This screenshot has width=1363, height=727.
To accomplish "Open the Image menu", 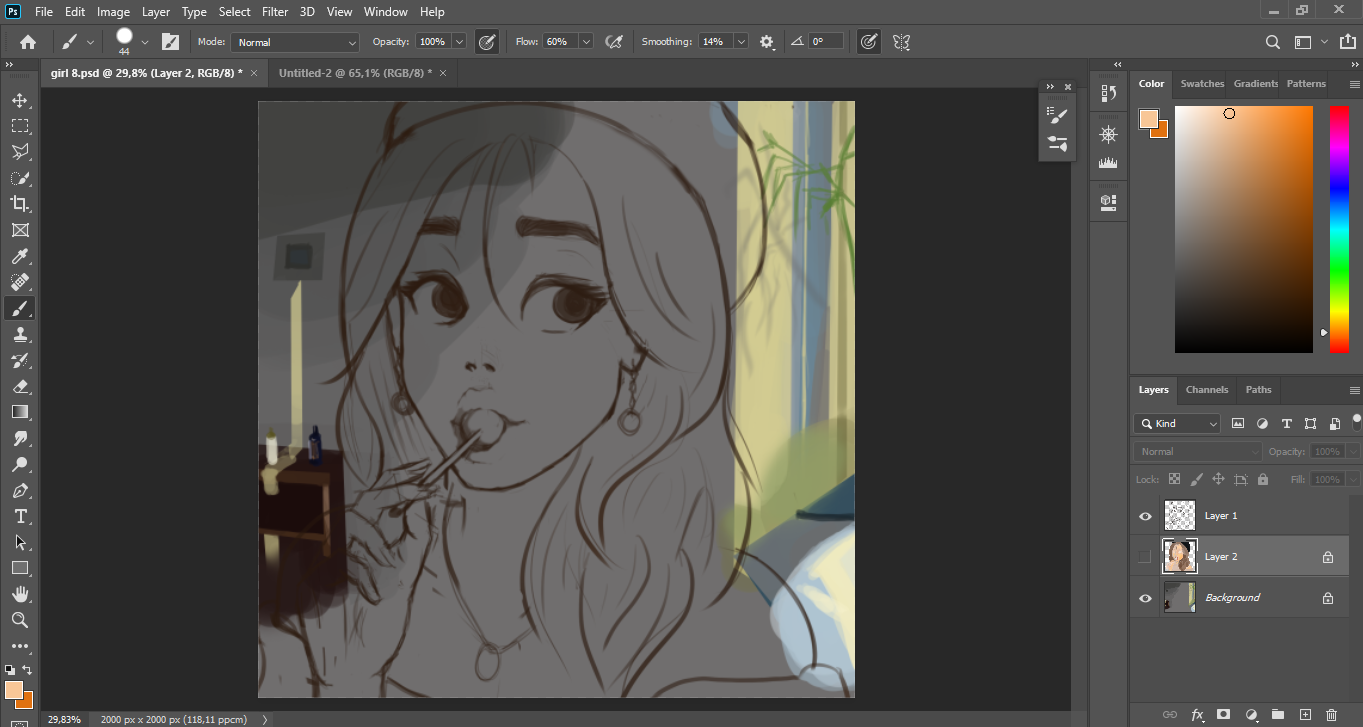I will (113, 12).
